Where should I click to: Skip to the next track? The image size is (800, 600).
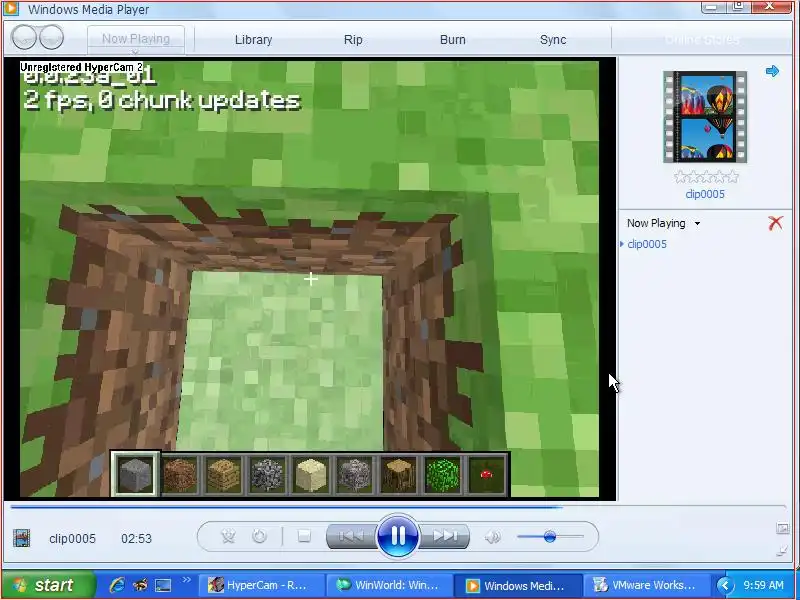[444, 536]
